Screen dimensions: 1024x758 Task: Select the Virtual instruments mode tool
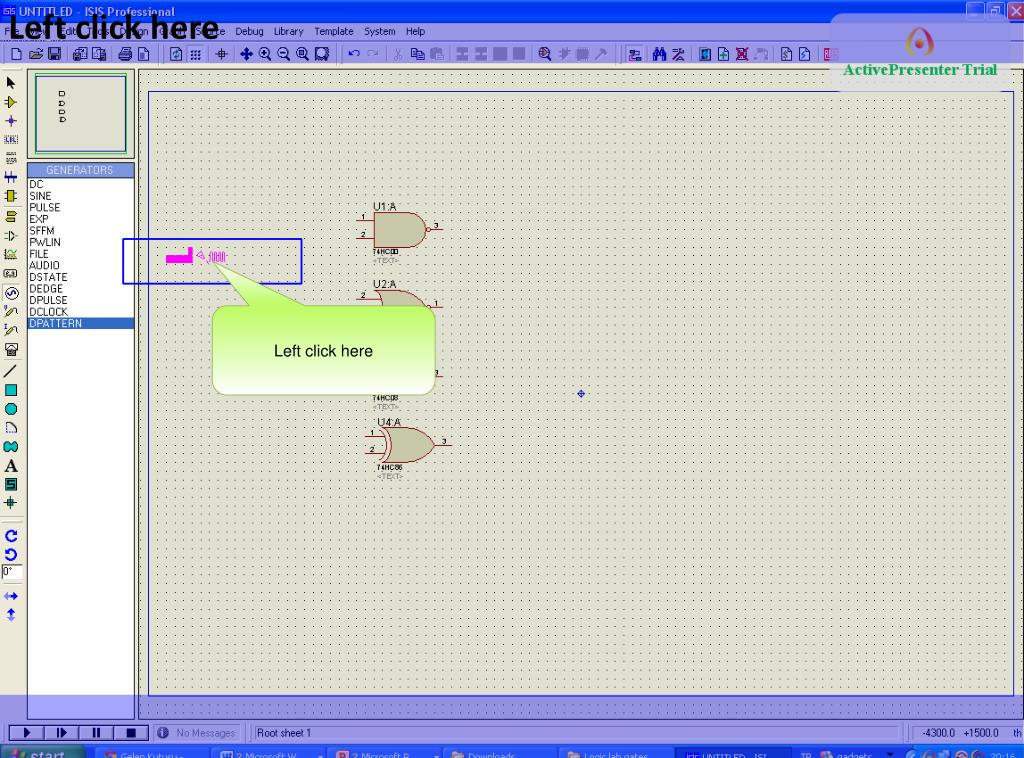[11, 350]
